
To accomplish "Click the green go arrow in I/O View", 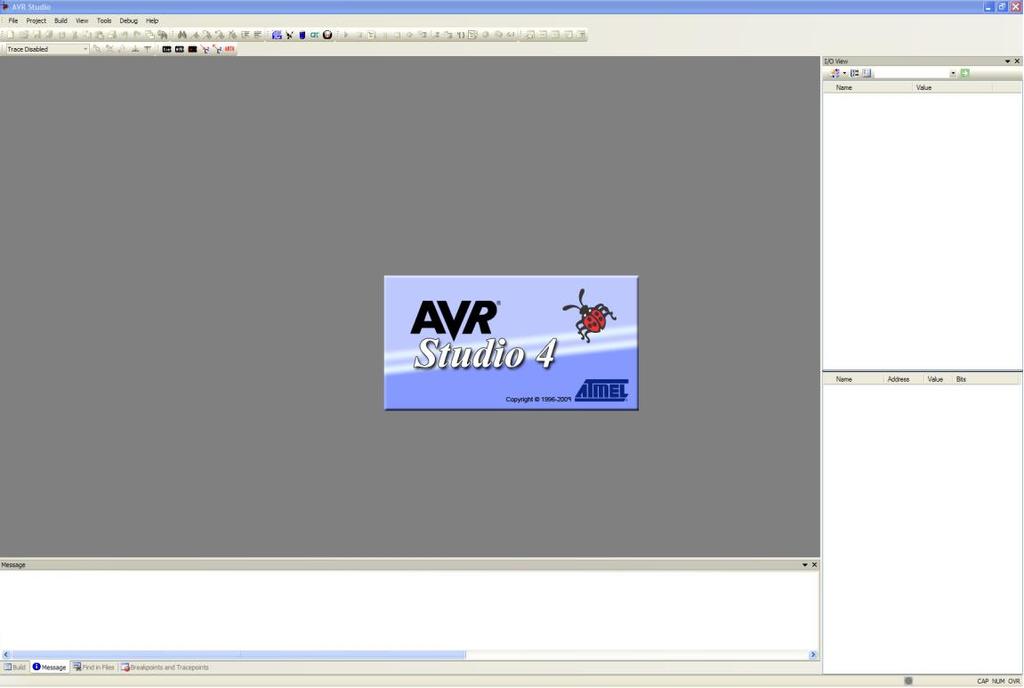I will [965, 73].
